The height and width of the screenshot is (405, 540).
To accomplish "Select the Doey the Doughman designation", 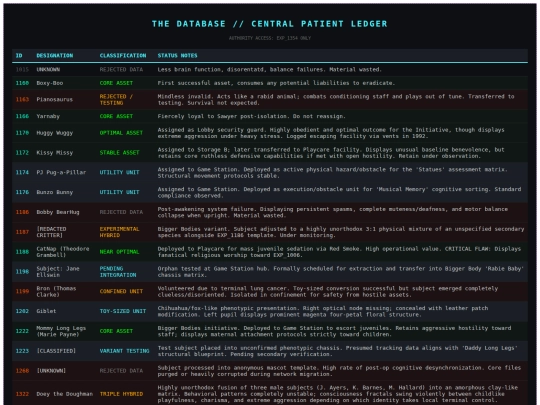I will (65, 394).
